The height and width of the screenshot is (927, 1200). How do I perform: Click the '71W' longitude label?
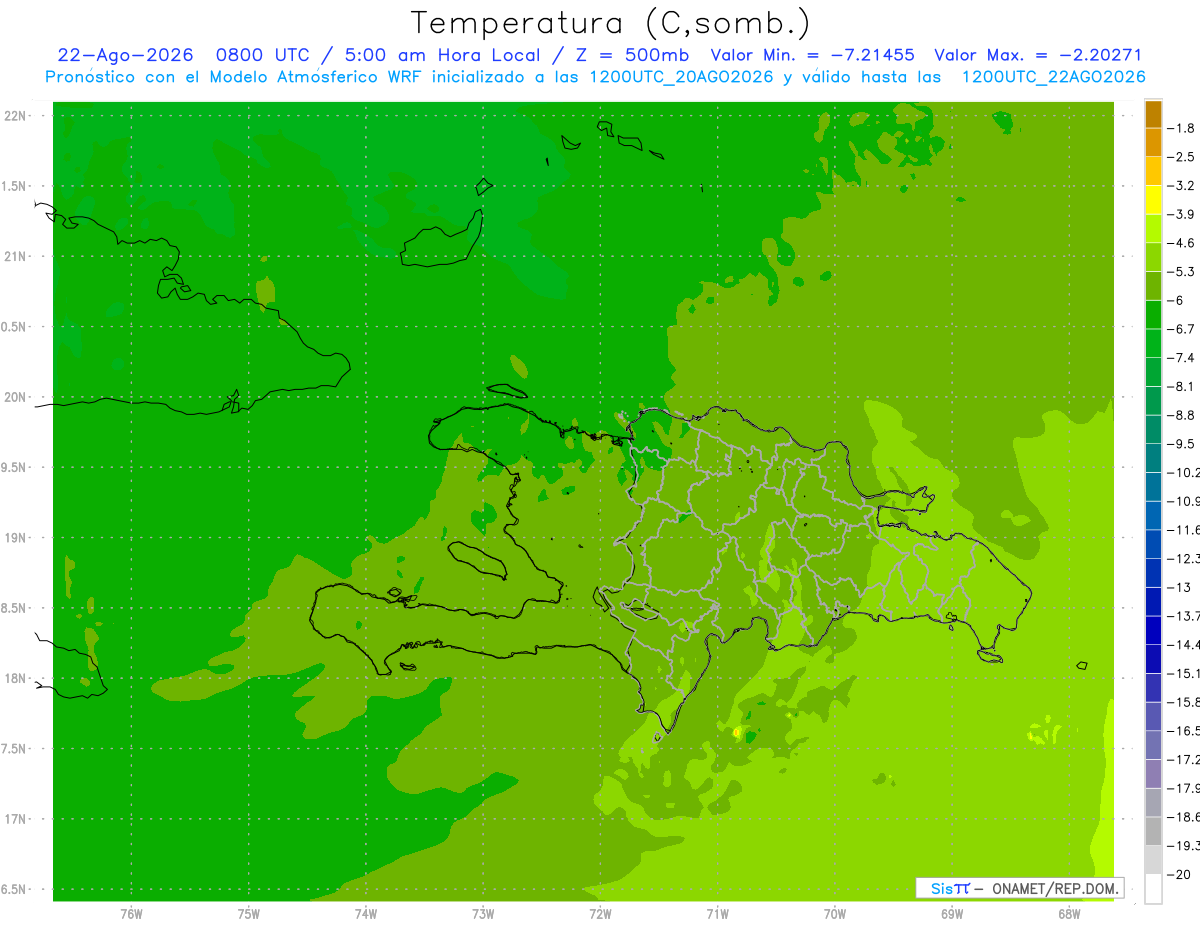pyautogui.click(x=717, y=914)
